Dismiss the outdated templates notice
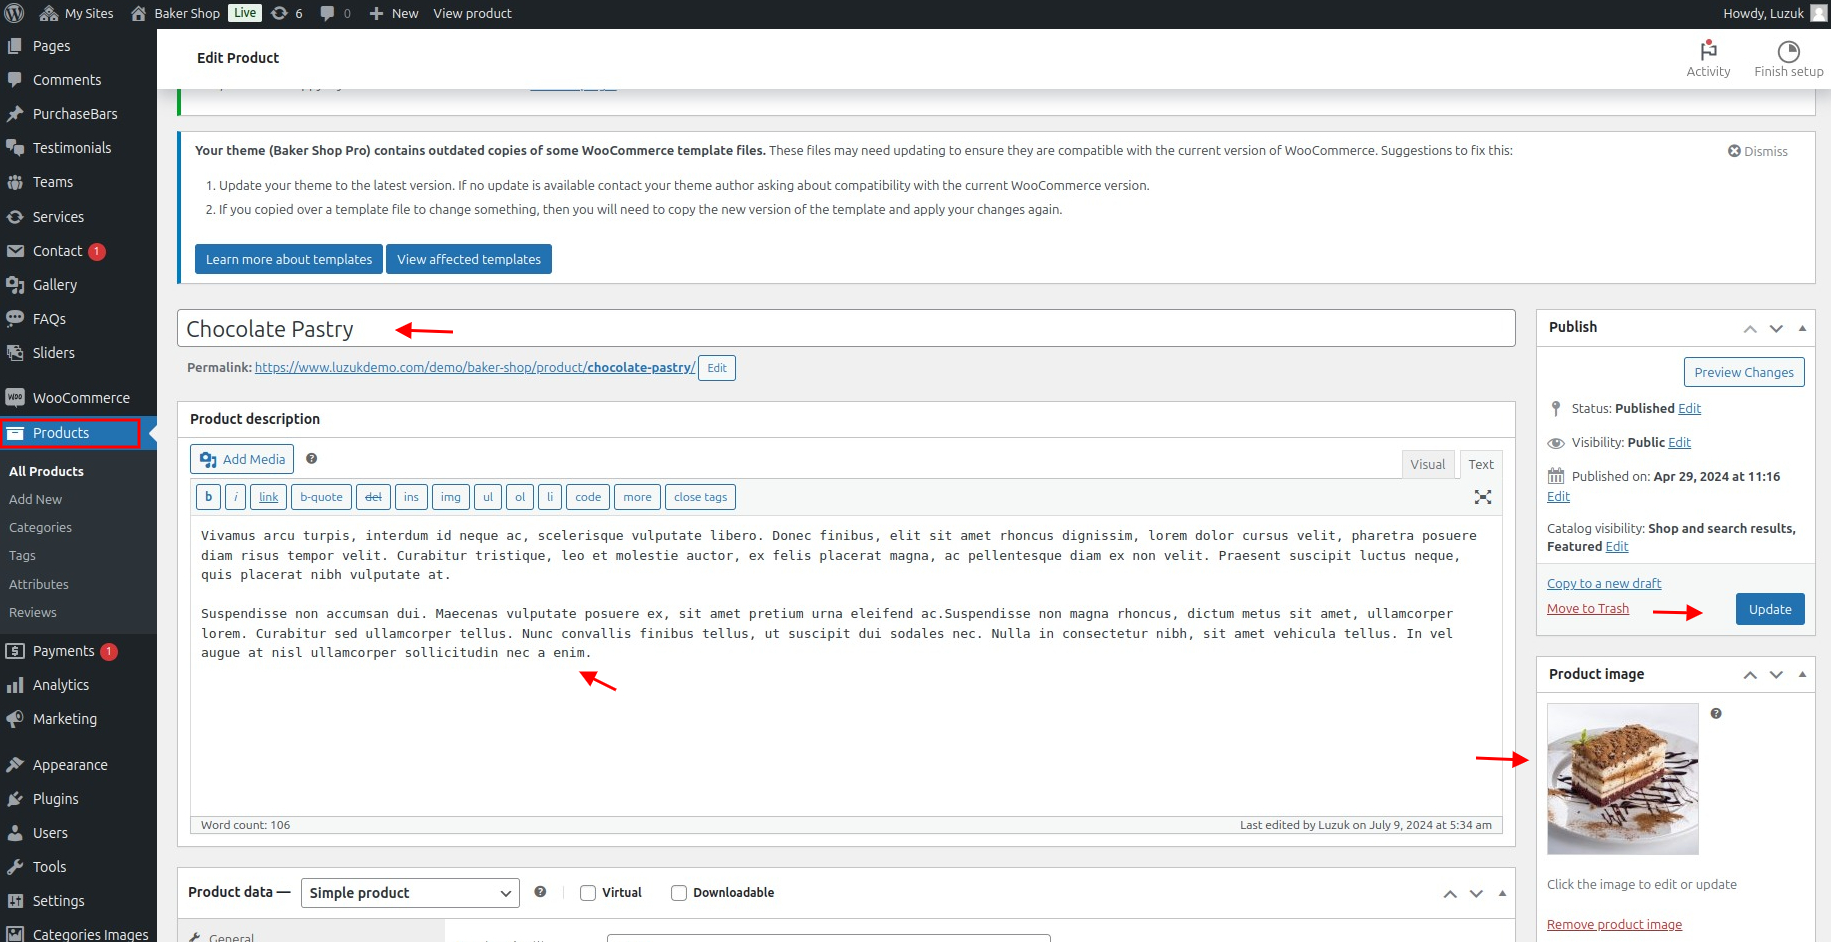 [x=1757, y=151]
